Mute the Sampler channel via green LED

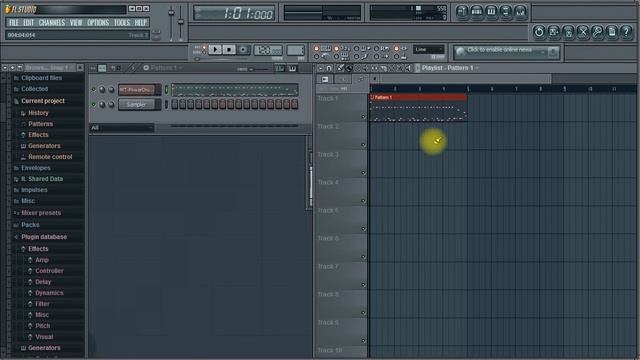tap(93, 104)
